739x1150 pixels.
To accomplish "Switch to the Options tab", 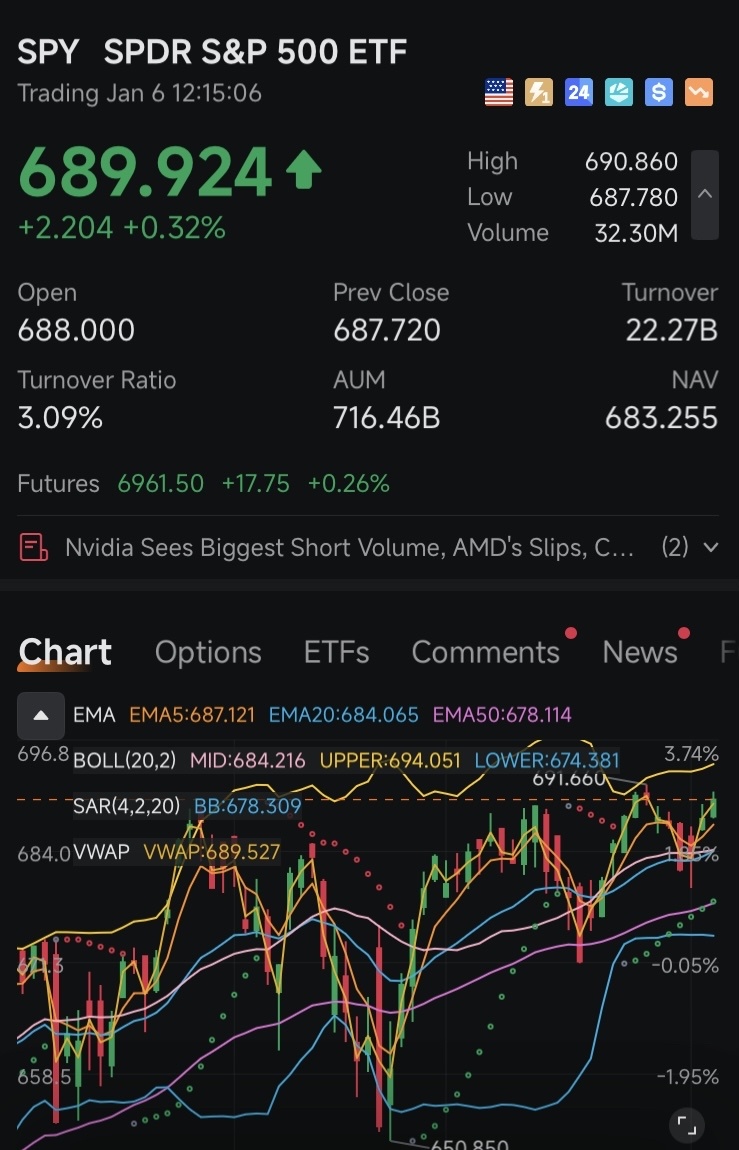I will (208, 652).
